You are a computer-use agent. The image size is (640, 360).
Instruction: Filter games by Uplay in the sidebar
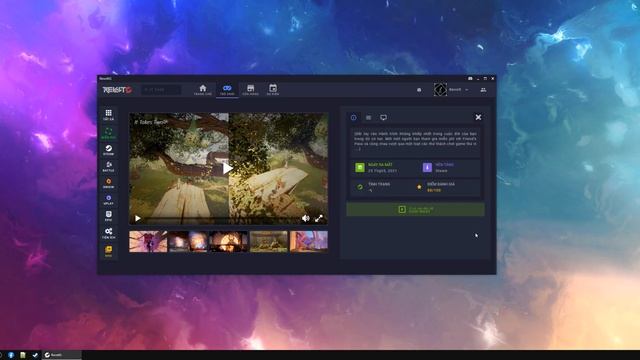pyautogui.click(x=109, y=200)
